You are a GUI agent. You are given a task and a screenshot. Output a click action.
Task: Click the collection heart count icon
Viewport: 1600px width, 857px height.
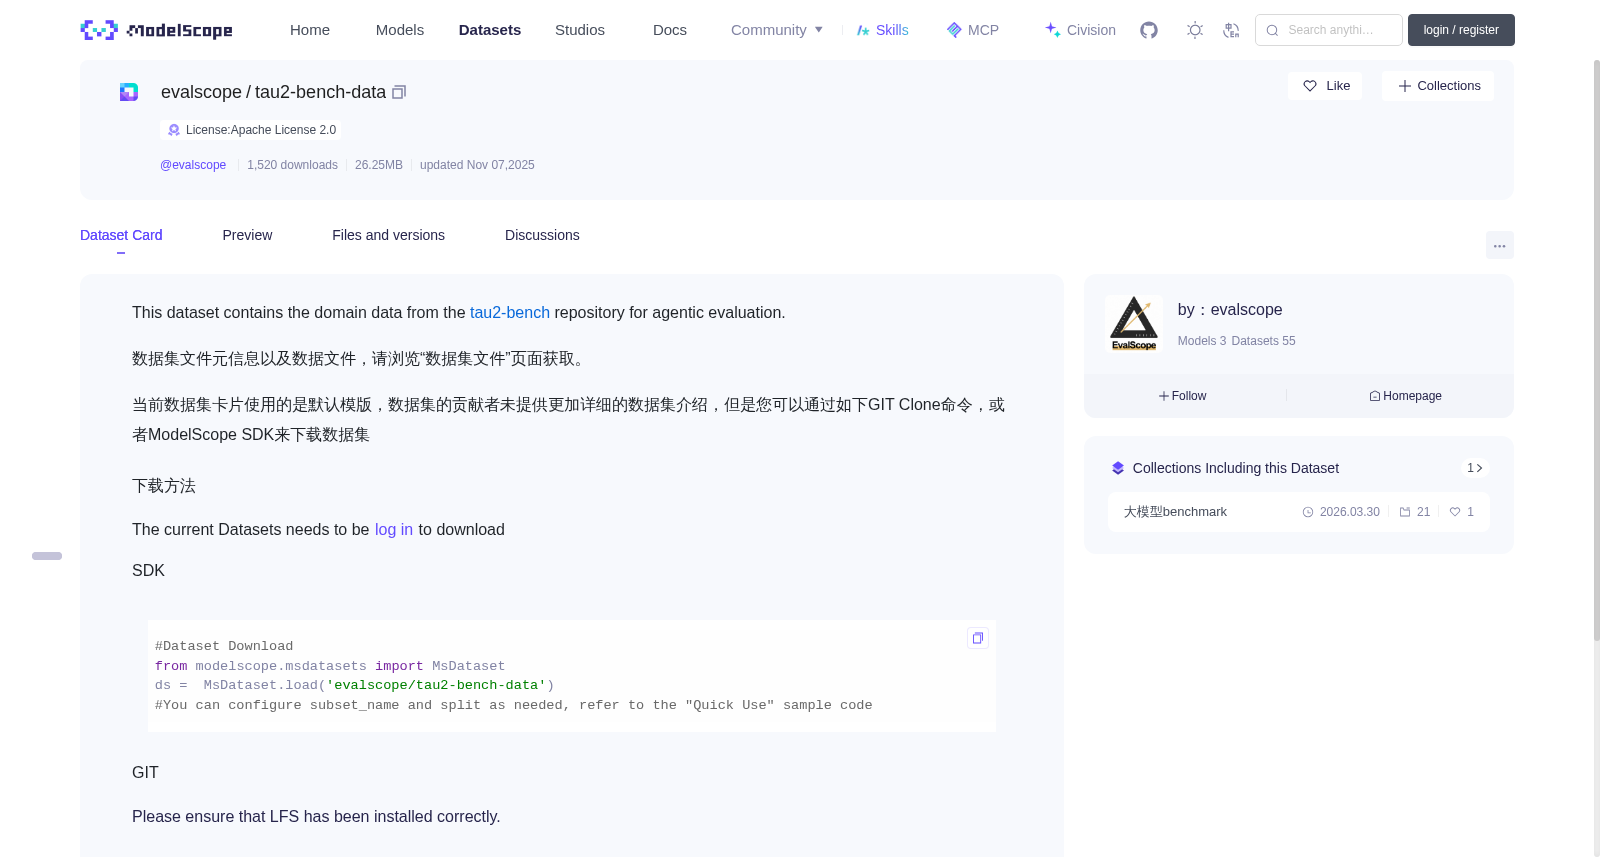click(x=1455, y=512)
